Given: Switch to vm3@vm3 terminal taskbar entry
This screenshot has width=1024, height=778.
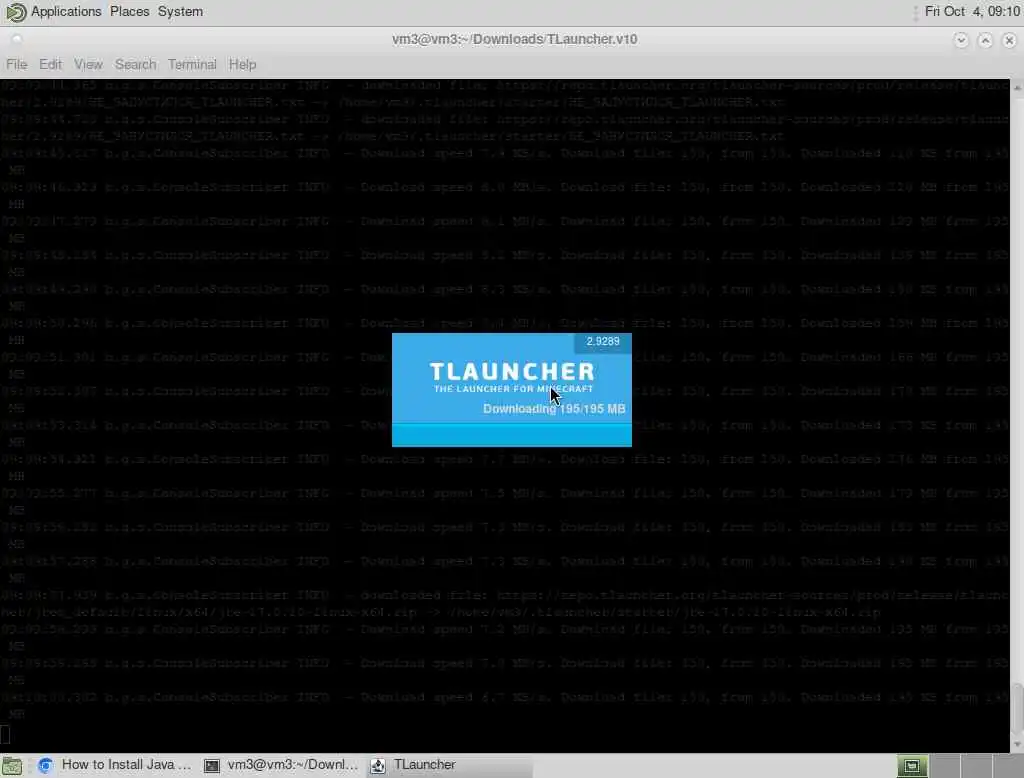Looking at the screenshot, I should [x=281, y=765].
